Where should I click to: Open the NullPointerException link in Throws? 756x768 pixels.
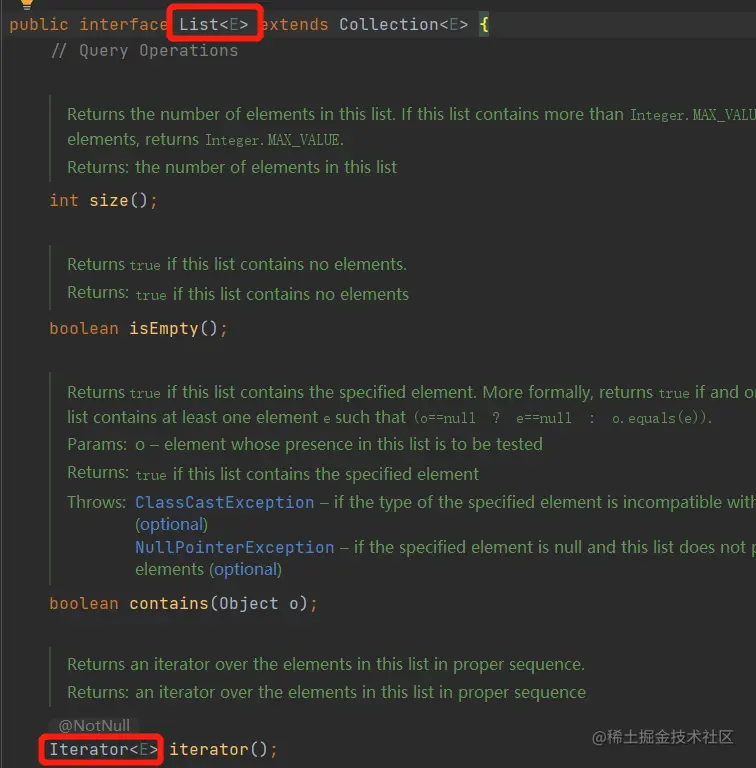(x=235, y=548)
